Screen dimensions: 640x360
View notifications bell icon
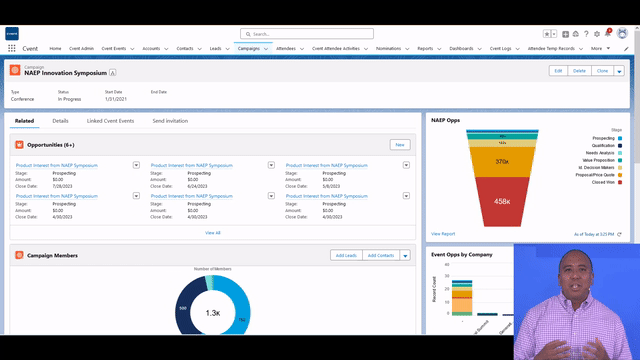pos(607,33)
